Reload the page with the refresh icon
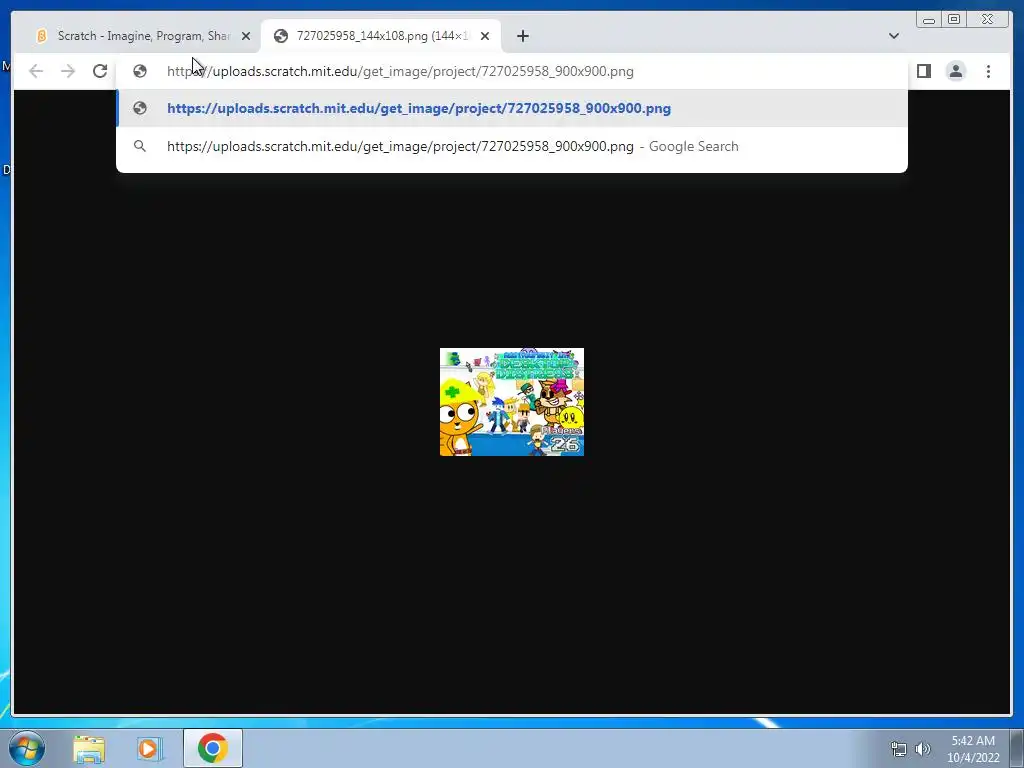Viewport: 1024px width, 768px height. (100, 71)
